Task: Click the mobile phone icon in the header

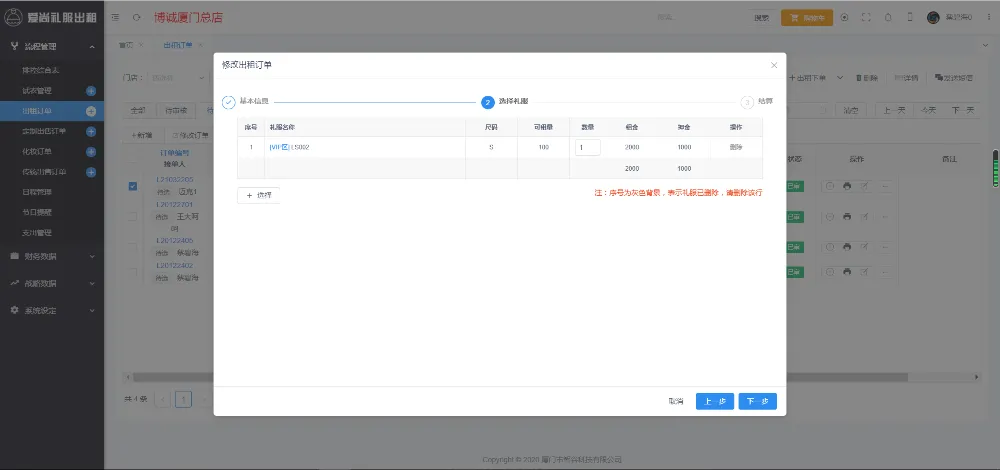Action: click(x=909, y=17)
